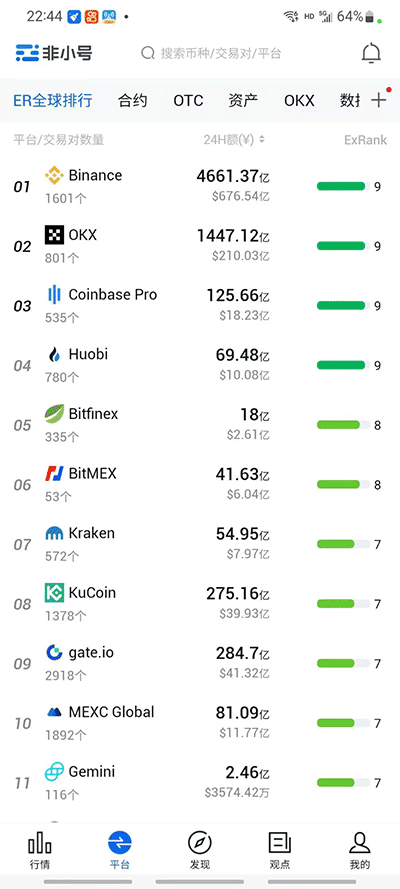Switch to the OTC tab
Viewport: 400px width, 889px height.
pyautogui.click(x=188, y=101)
